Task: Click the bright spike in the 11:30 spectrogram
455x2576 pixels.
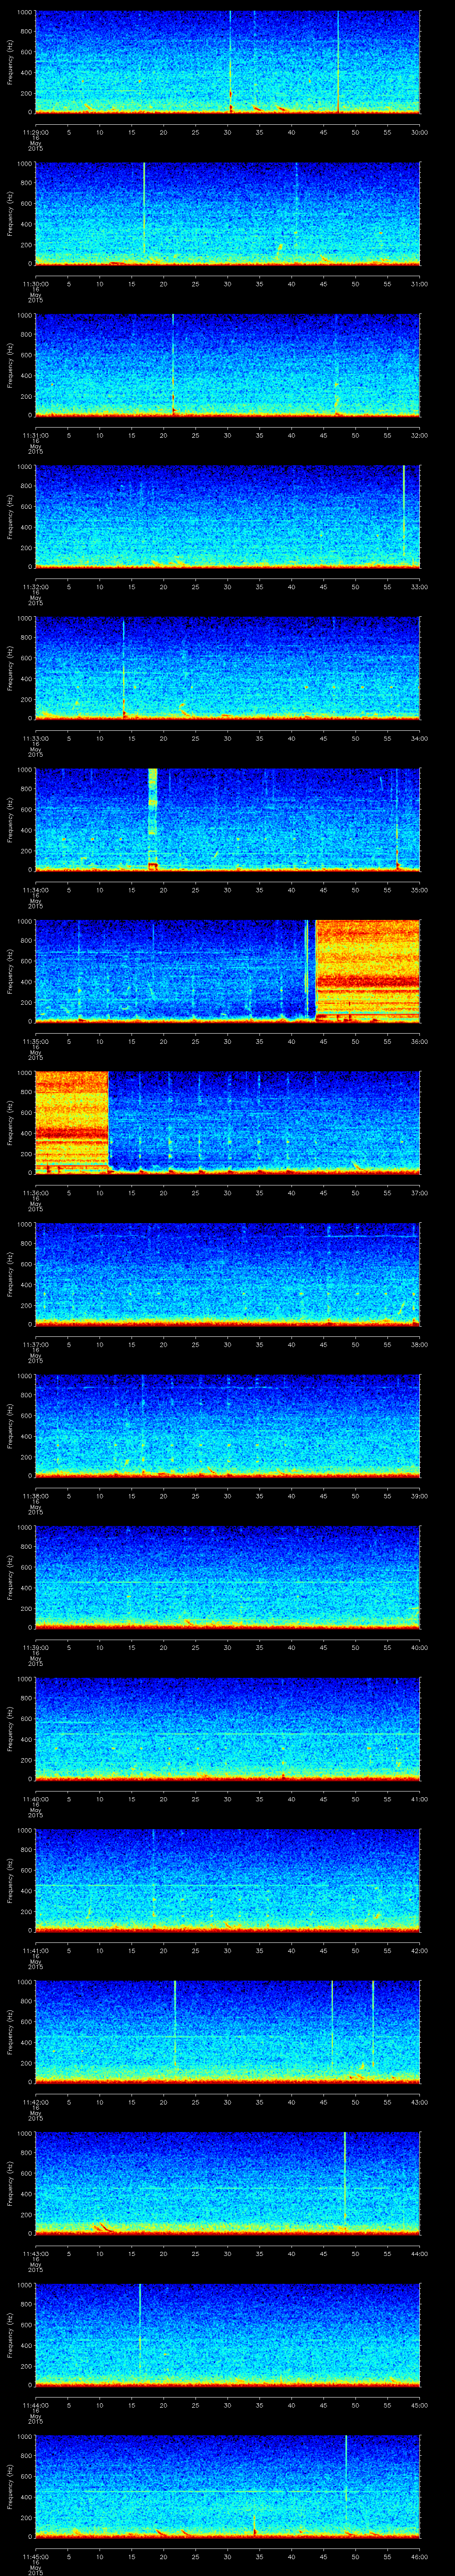Action: (x=144, y=210)
